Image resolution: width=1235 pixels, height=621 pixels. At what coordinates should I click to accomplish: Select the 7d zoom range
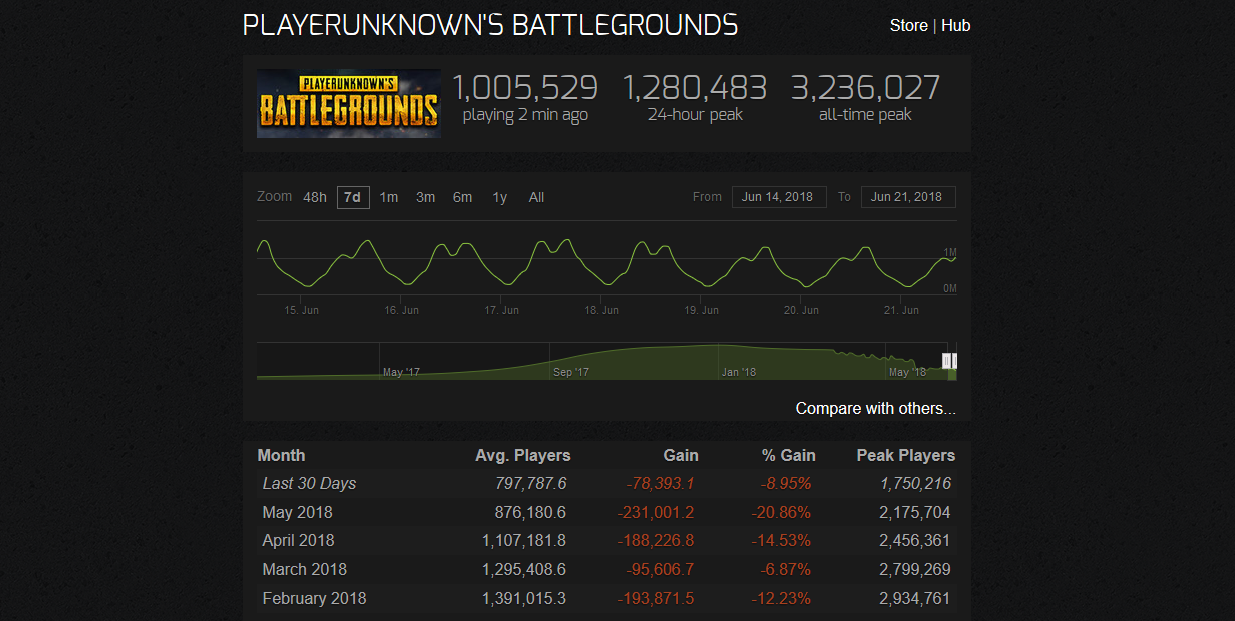tap(352, 197)
